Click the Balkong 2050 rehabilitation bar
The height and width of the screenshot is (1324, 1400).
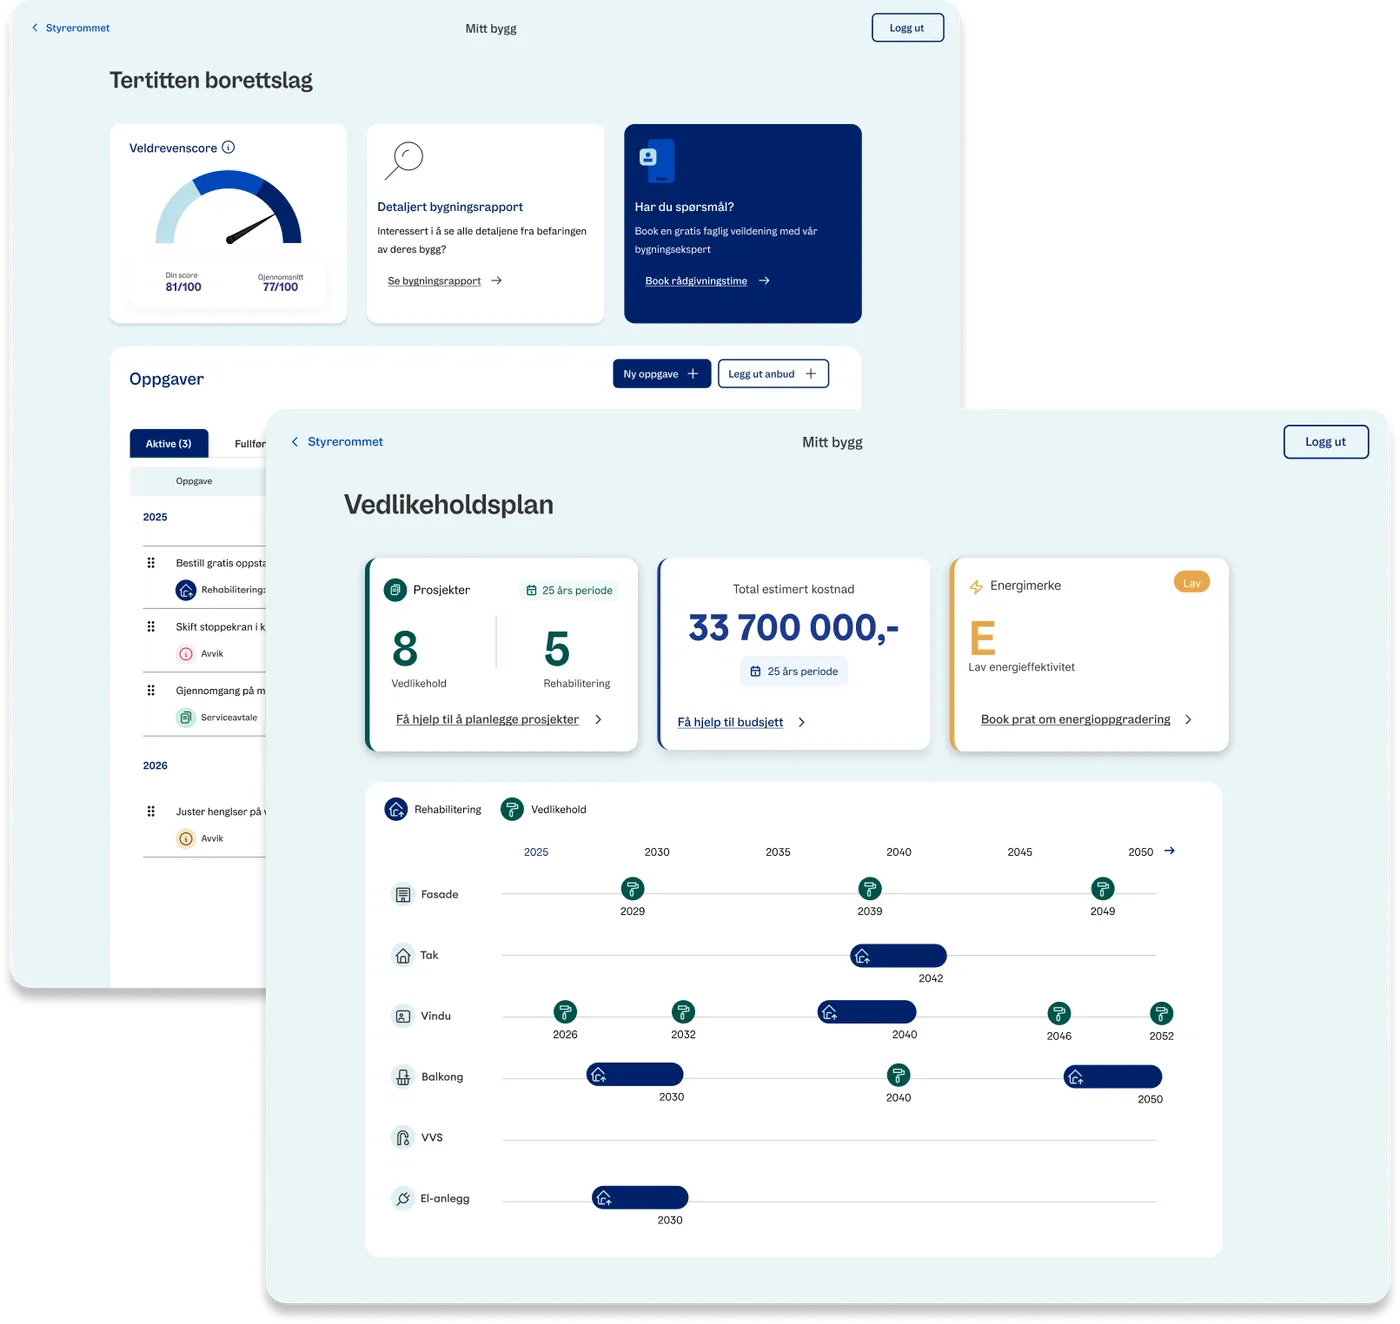(x=1113, y=1076)
